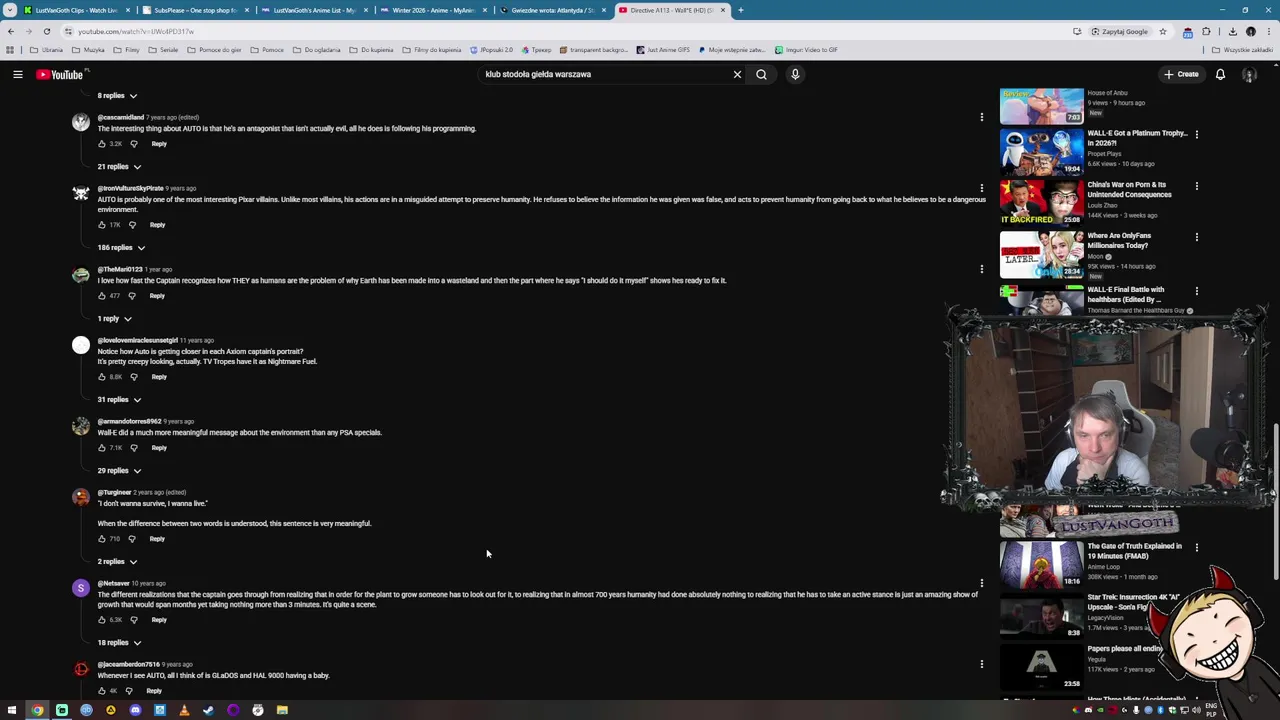Image resolution: width=1280 pixels, height=720 pixels.
Task: Open the Muzyka bookmarks folder
Action: [88, 50]
